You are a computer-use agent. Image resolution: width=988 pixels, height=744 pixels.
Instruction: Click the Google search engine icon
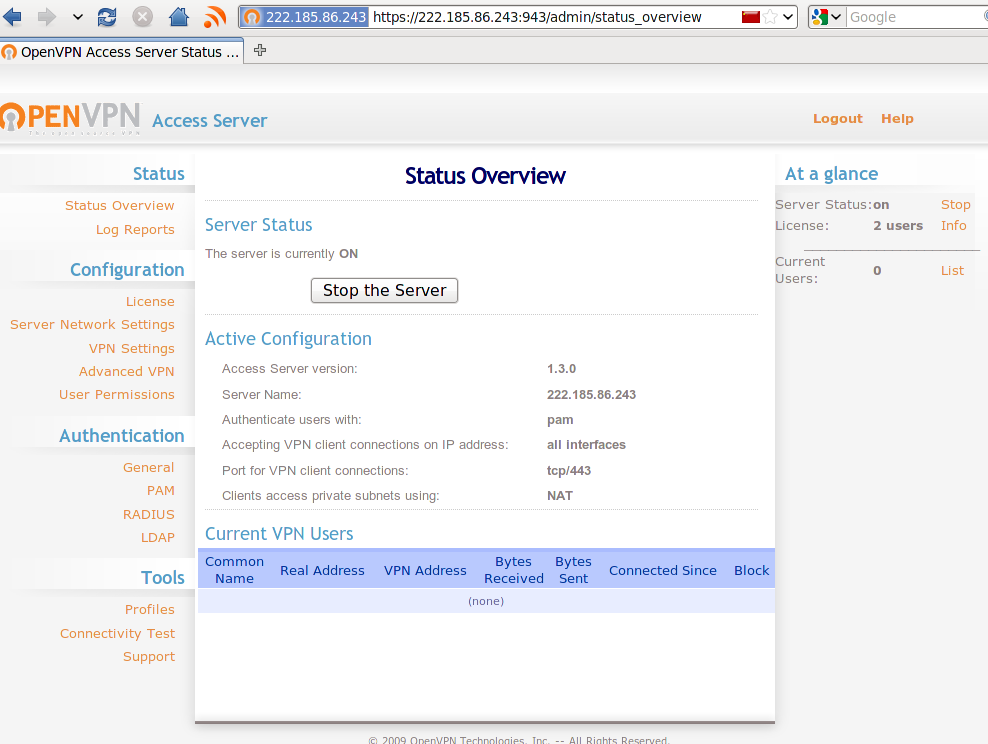click(x=820, y=17)
